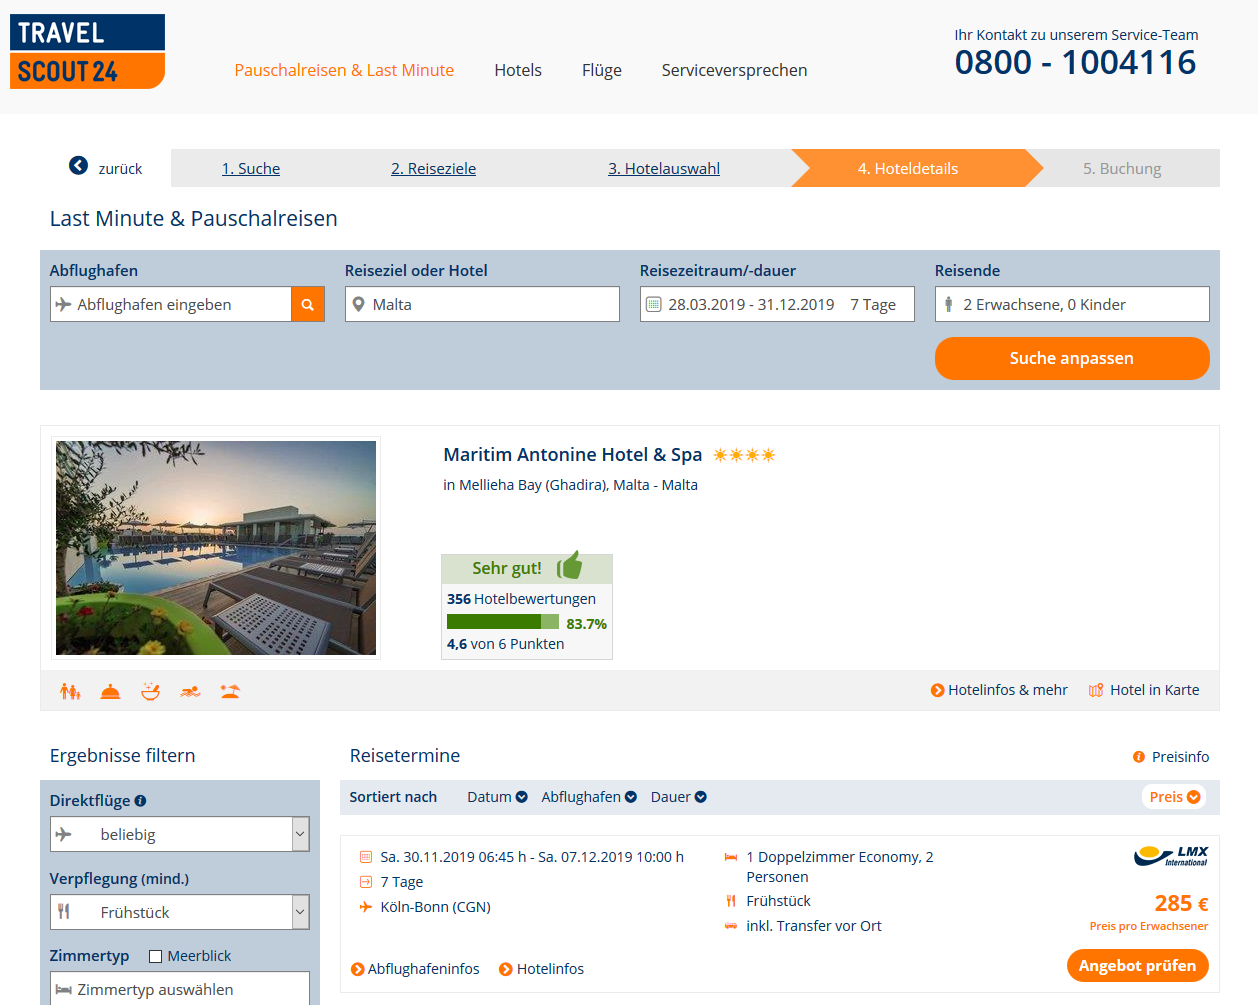Click the LMX International operator logo

click(1171, 856)
